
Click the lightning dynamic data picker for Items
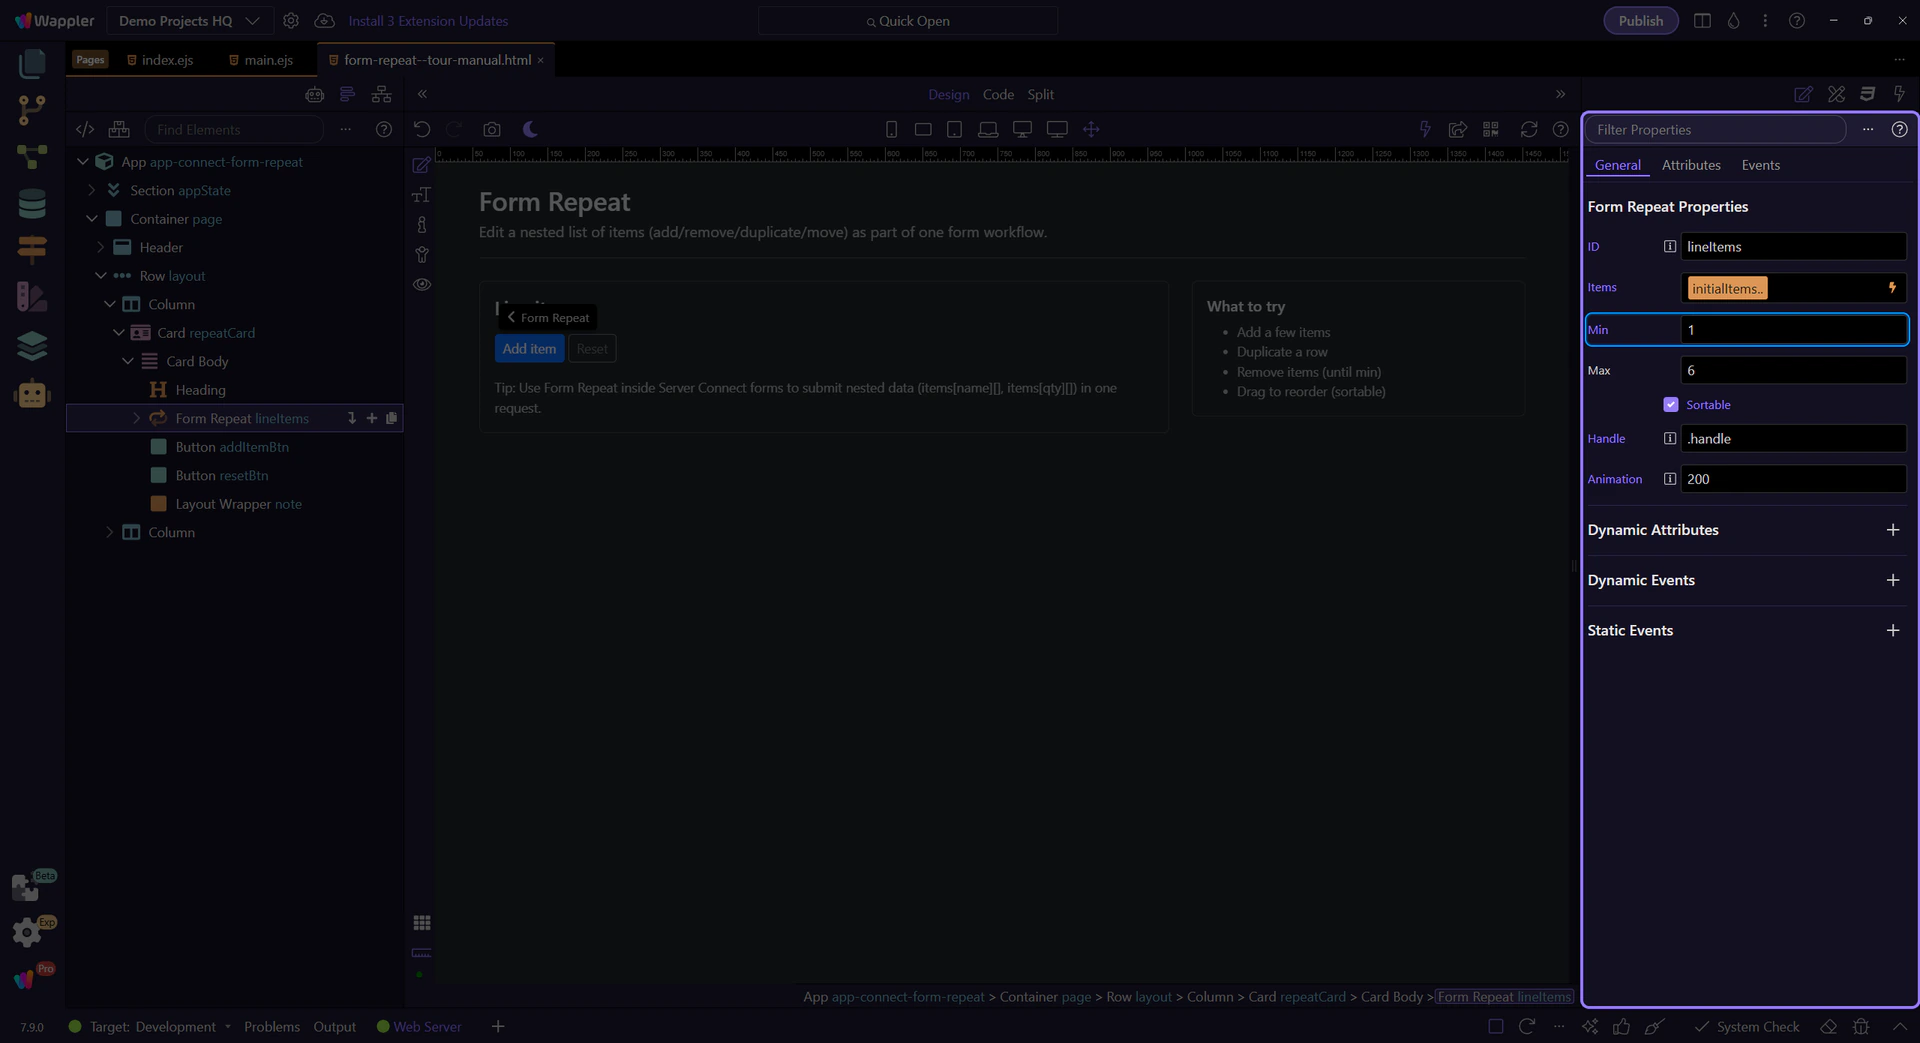pos(1892,288)
